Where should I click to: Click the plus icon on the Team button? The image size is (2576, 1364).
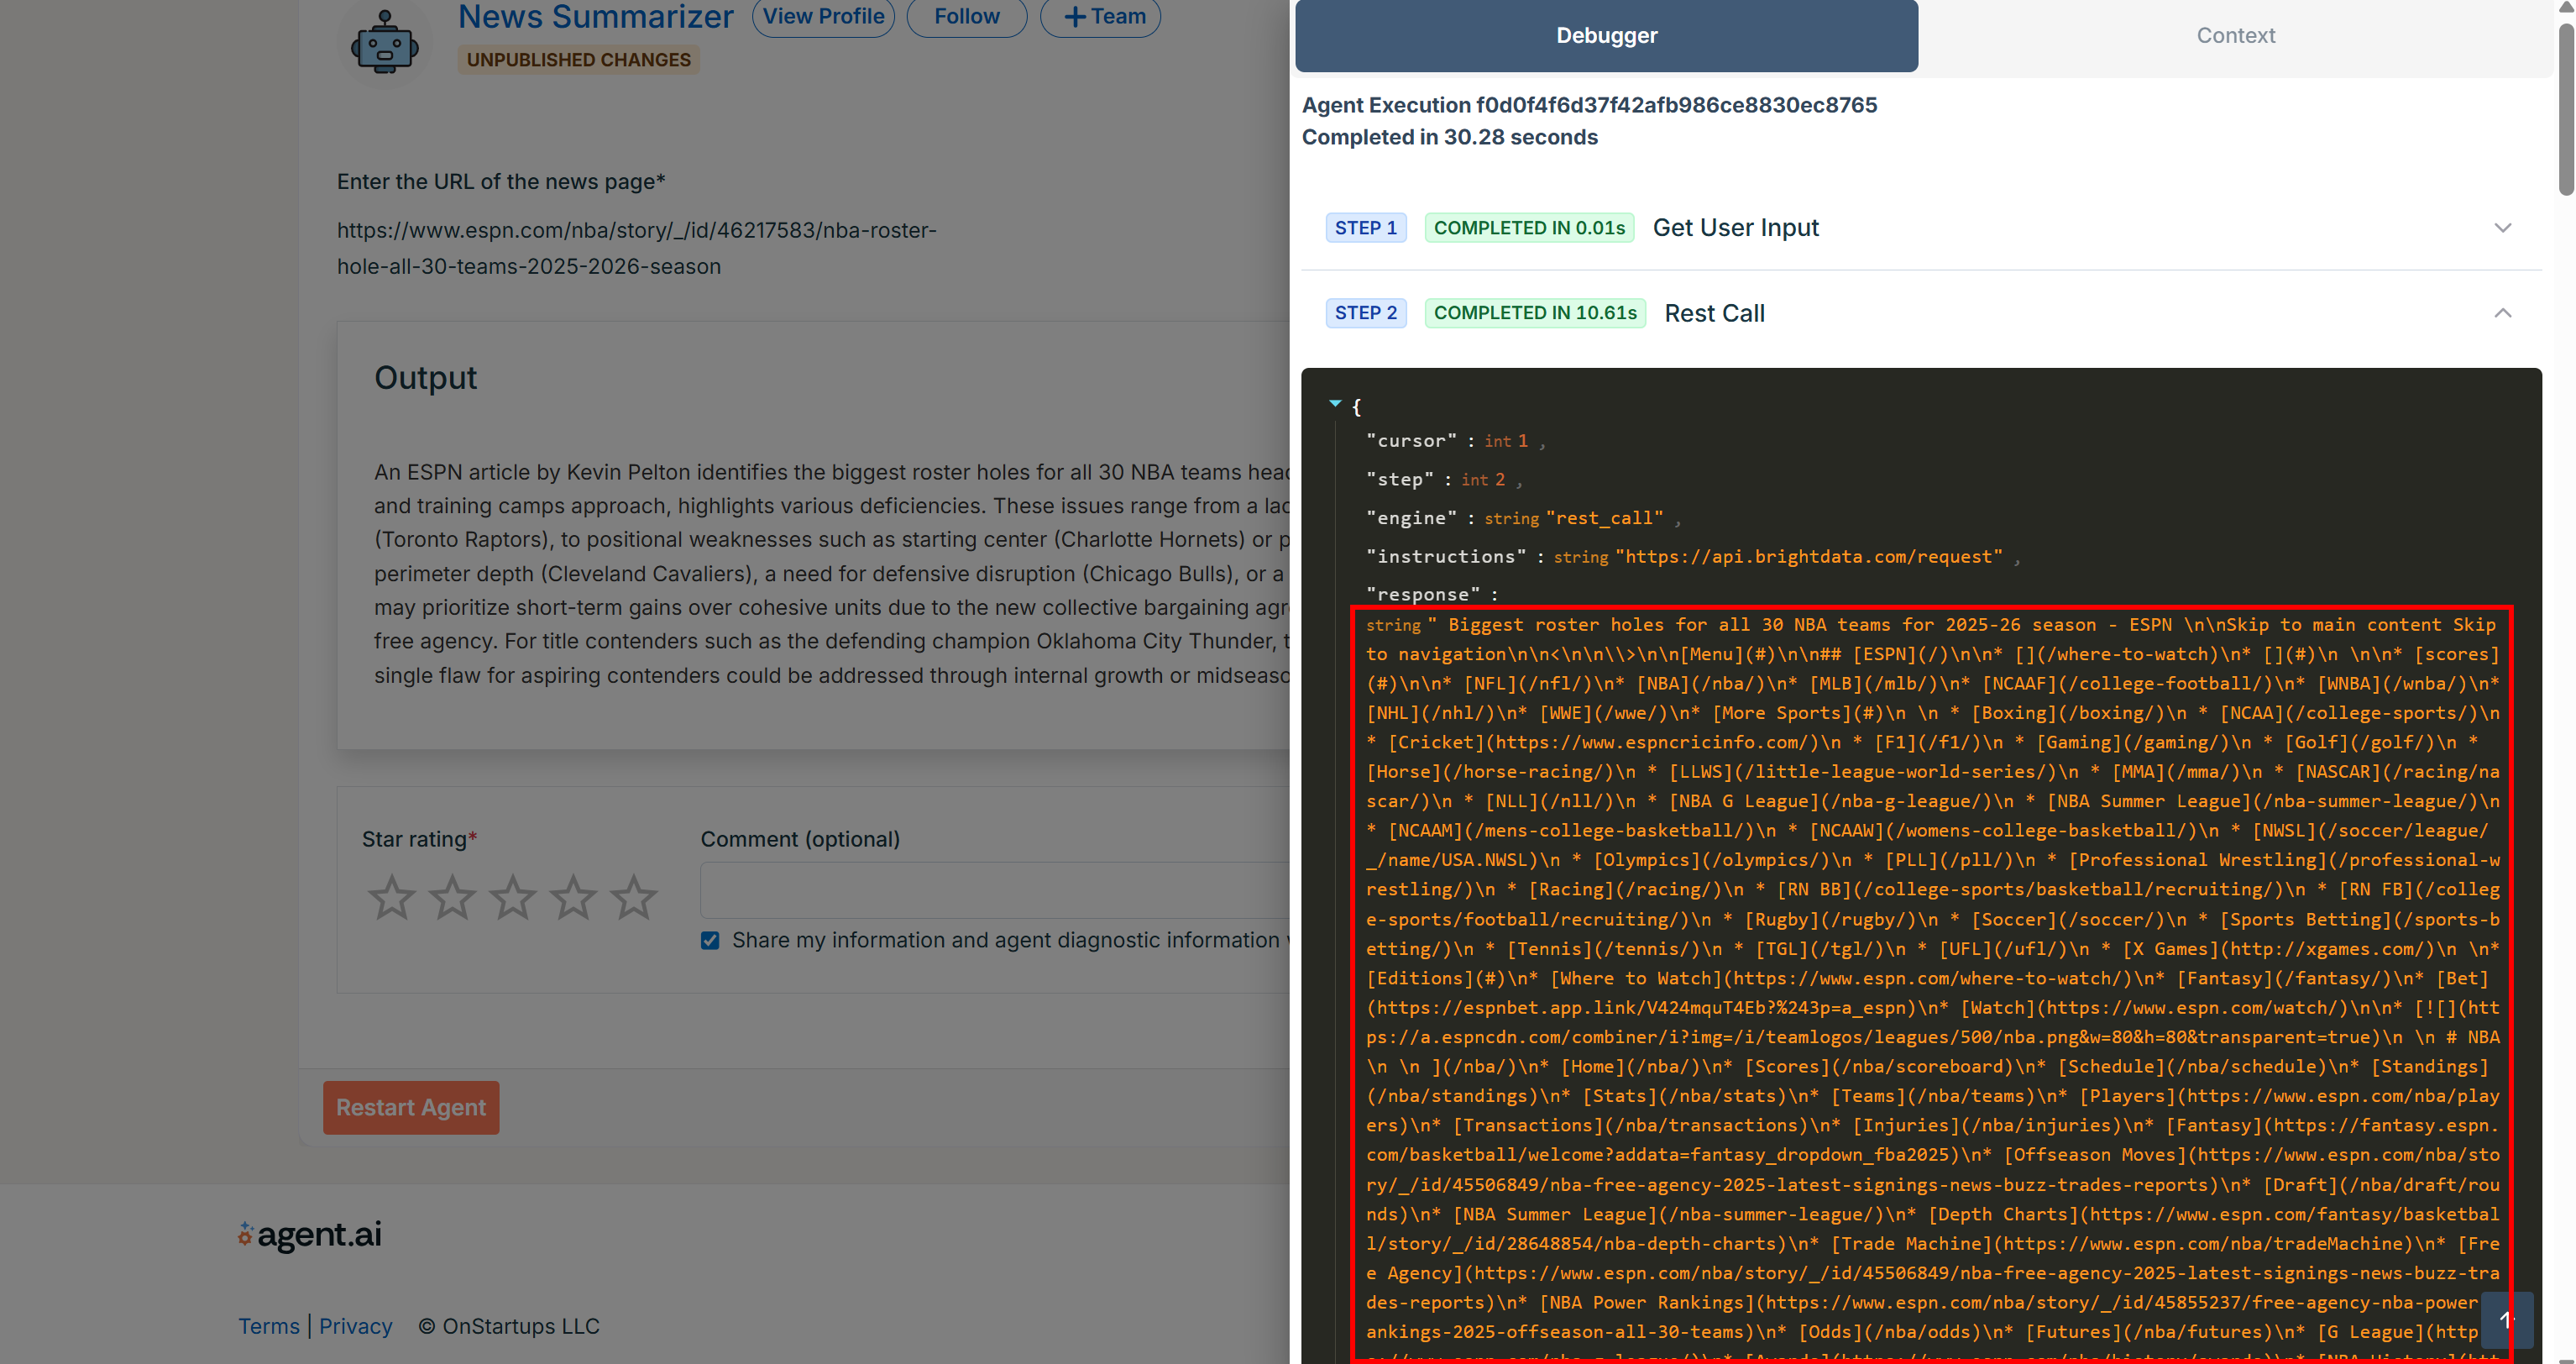(1073, 16)
